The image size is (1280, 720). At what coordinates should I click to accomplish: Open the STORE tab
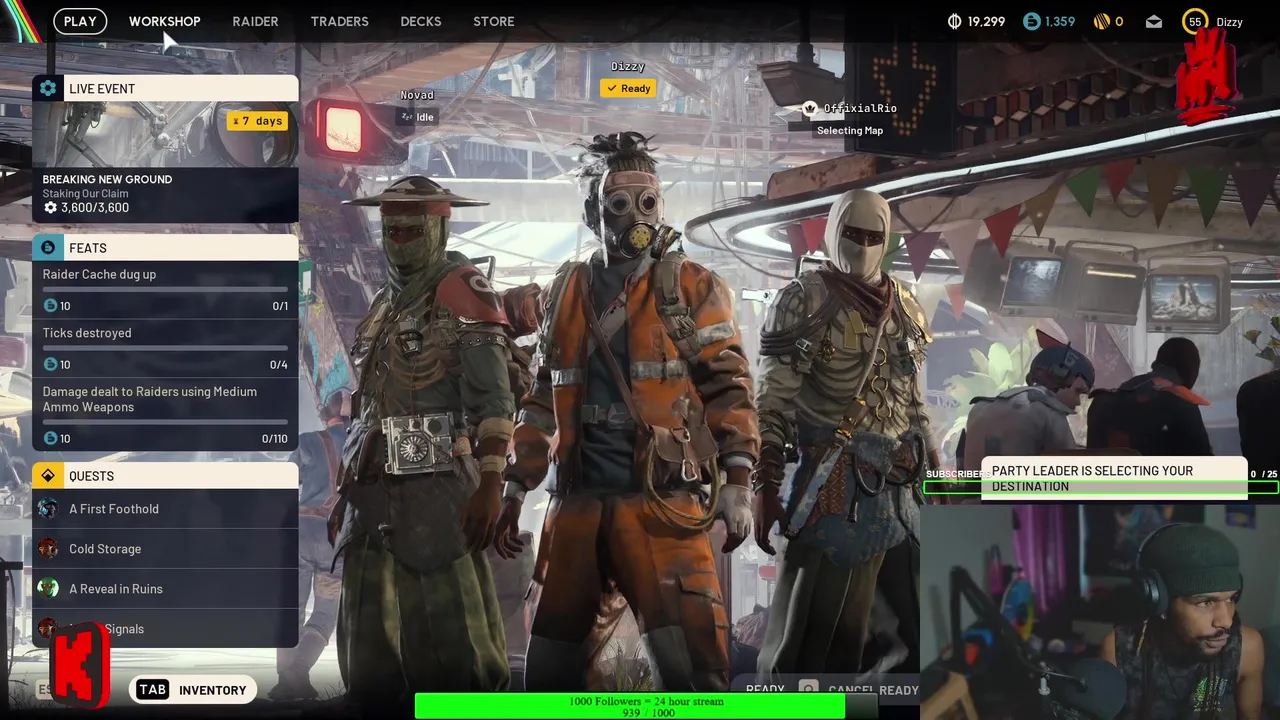click(x=493, y=21)
